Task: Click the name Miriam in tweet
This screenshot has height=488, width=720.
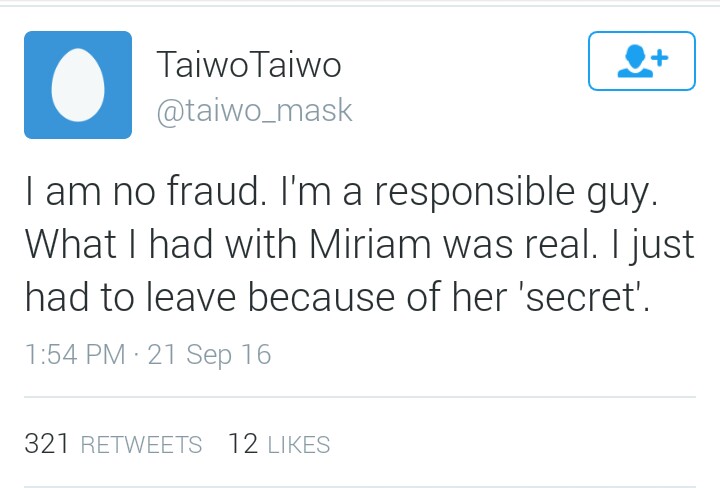Action: pyautogui.click(x=370, y=244)
